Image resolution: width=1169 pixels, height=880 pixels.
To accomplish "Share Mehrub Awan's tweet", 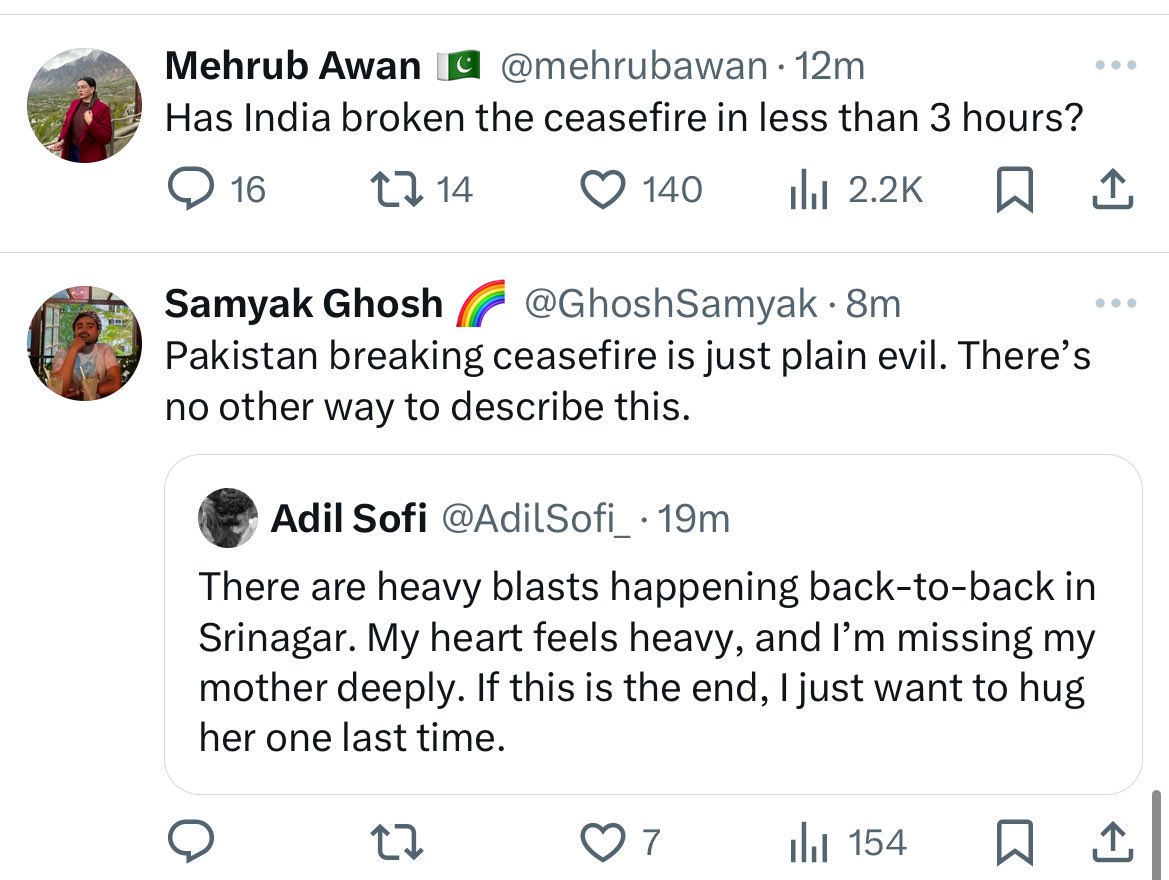I will tap(1112, 189).
